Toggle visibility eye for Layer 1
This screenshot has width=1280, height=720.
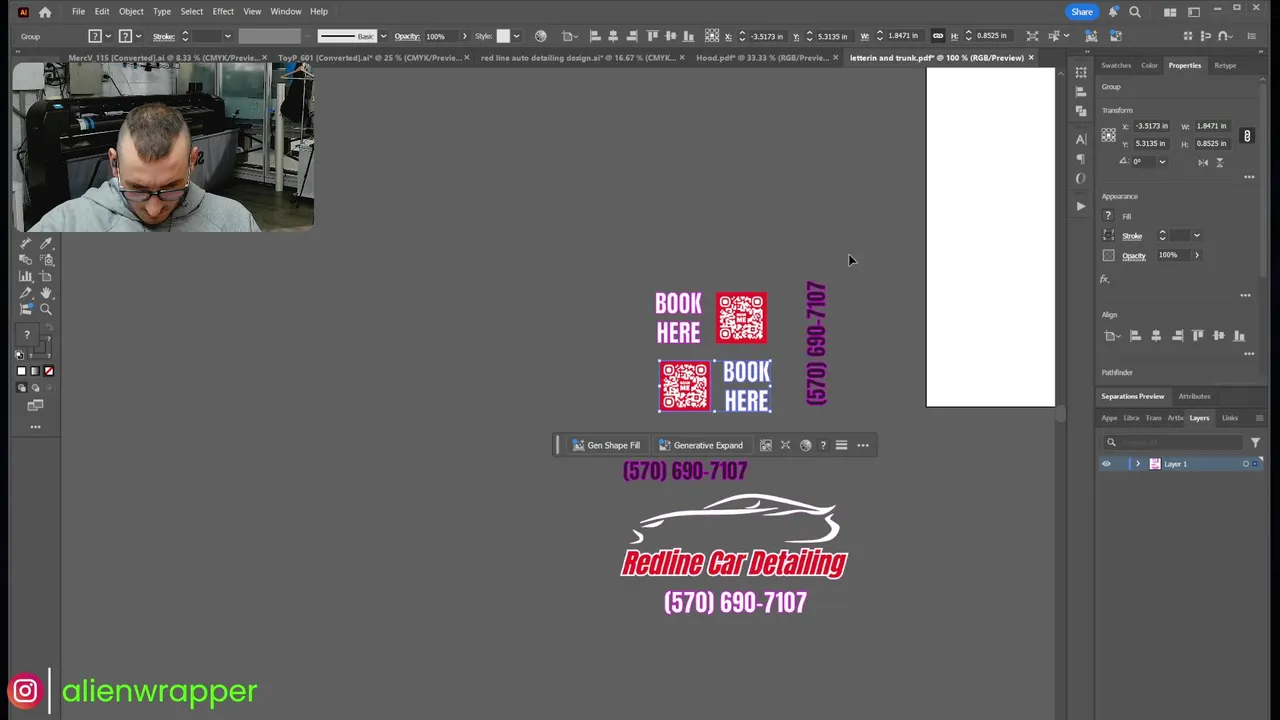[x=1106, y=464]
